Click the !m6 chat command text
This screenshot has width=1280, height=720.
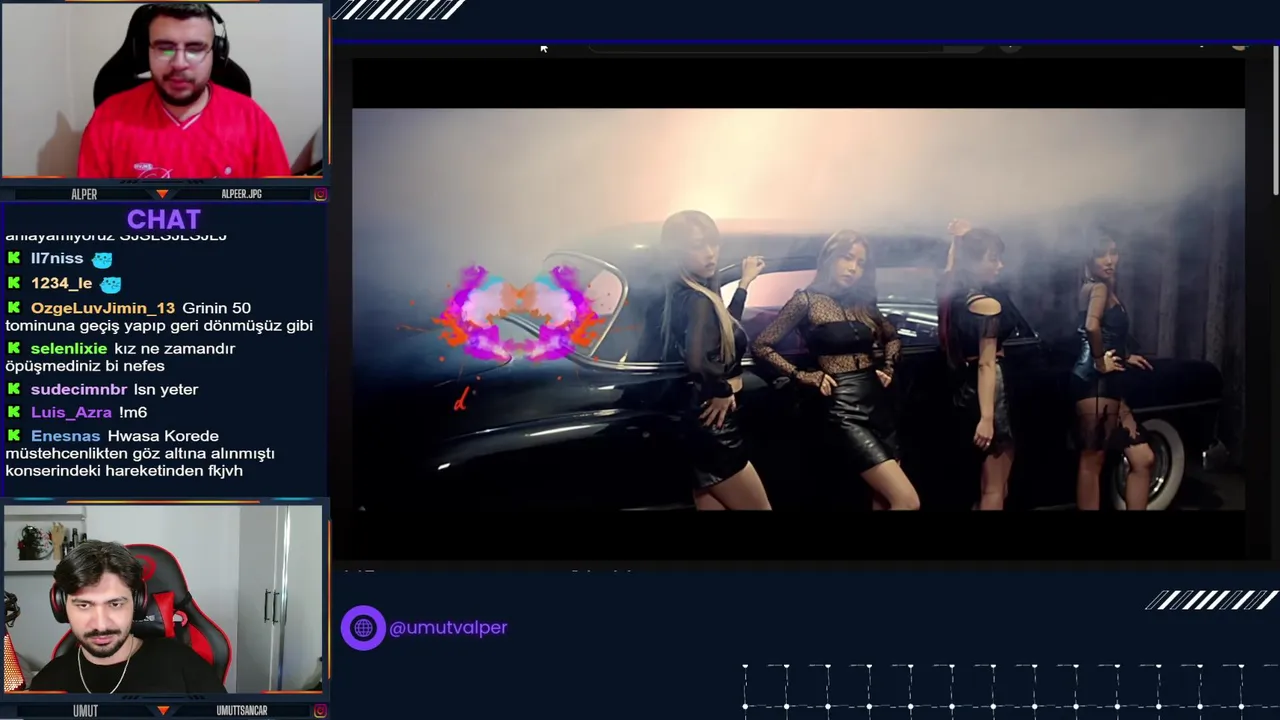[x=133, y=412]
